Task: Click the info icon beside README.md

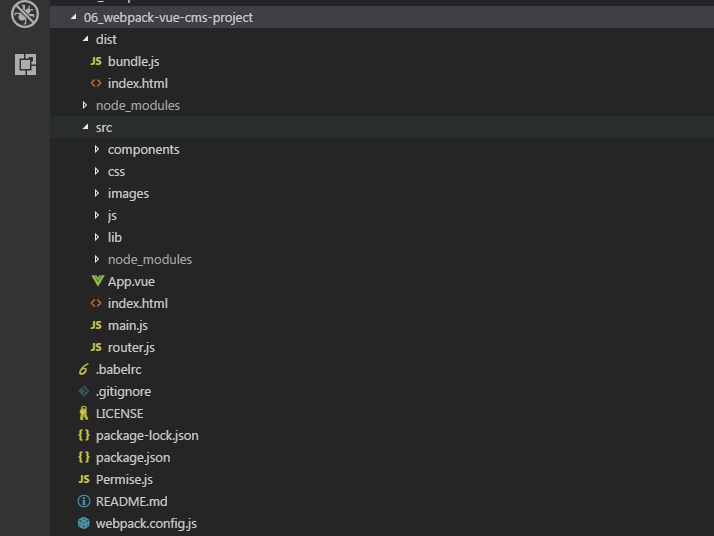Action: click(x=84, y=501)
